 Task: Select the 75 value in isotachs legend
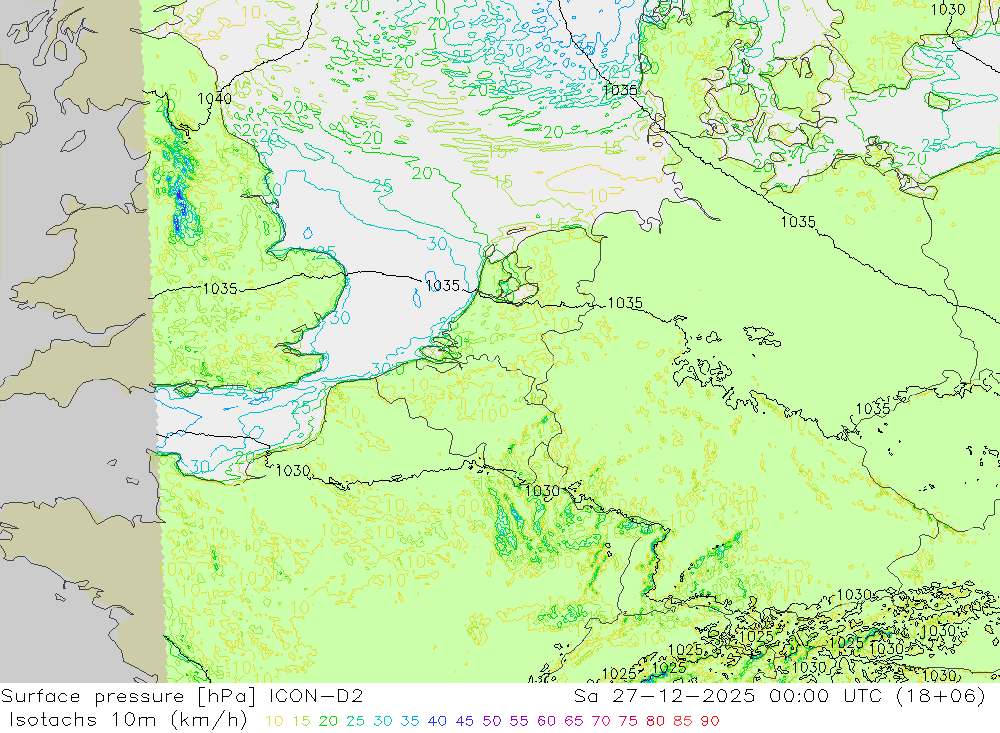pyautogui.click(x=628, y=721)
